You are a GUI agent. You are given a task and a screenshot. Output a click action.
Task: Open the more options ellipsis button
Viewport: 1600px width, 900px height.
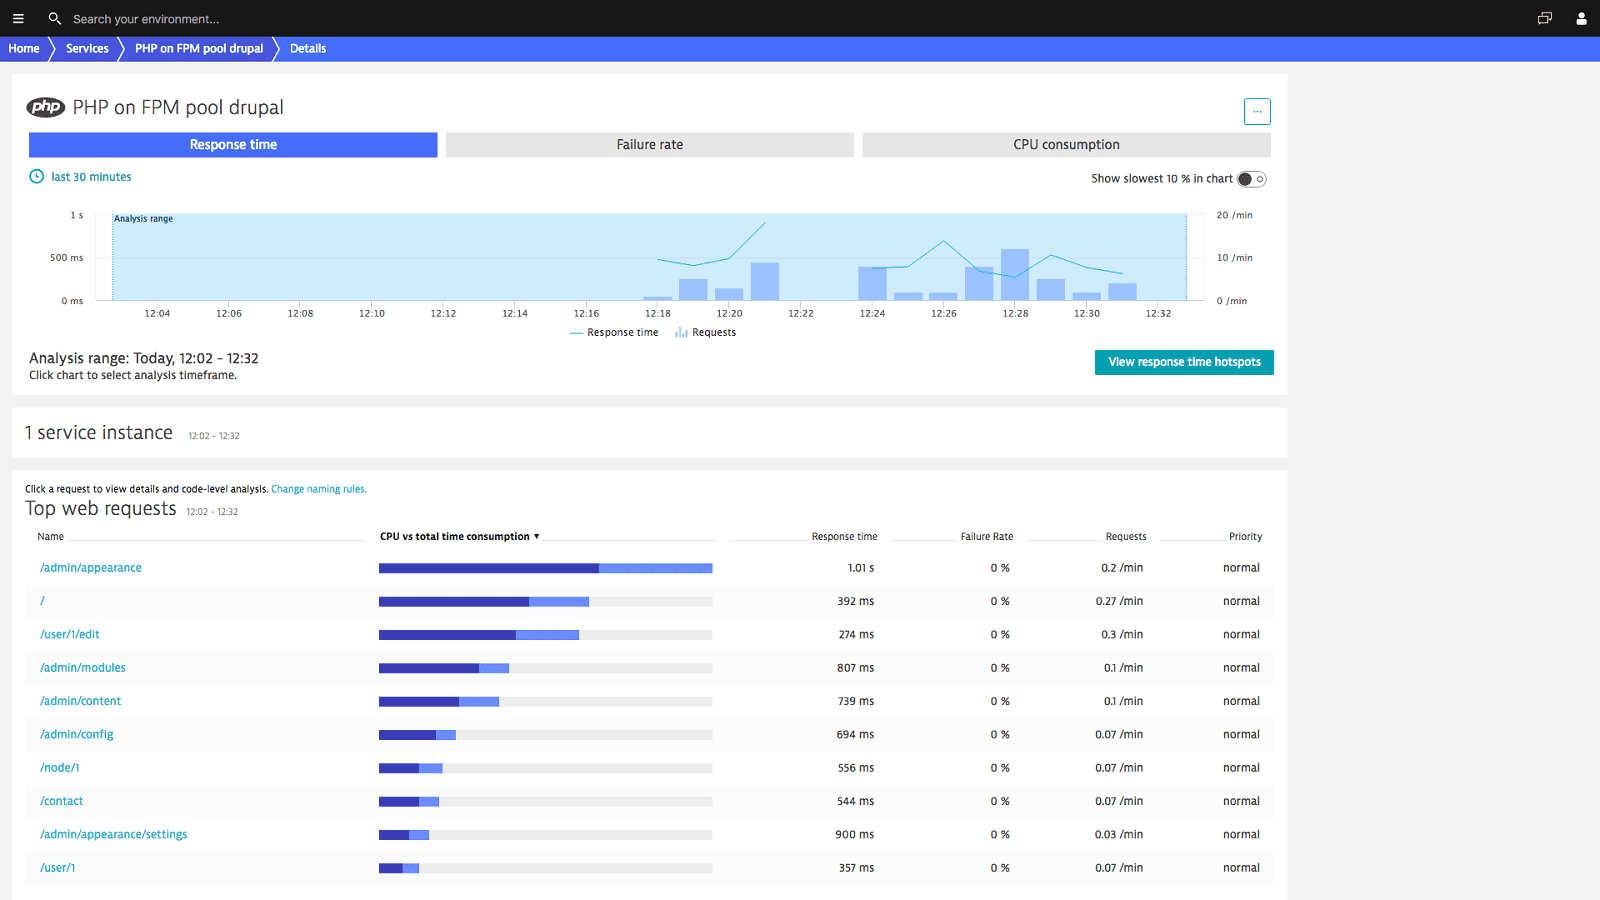[x=1257, y=111]
